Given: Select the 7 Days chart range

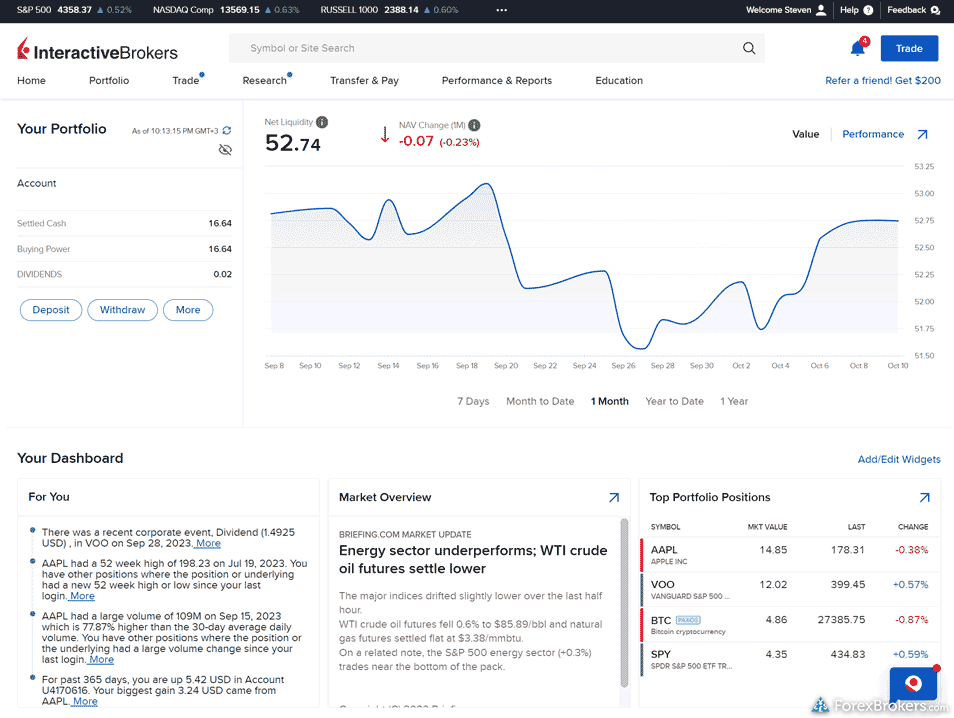Looking at the screenshot, I should pyautogui.click(x=473, y=401).
